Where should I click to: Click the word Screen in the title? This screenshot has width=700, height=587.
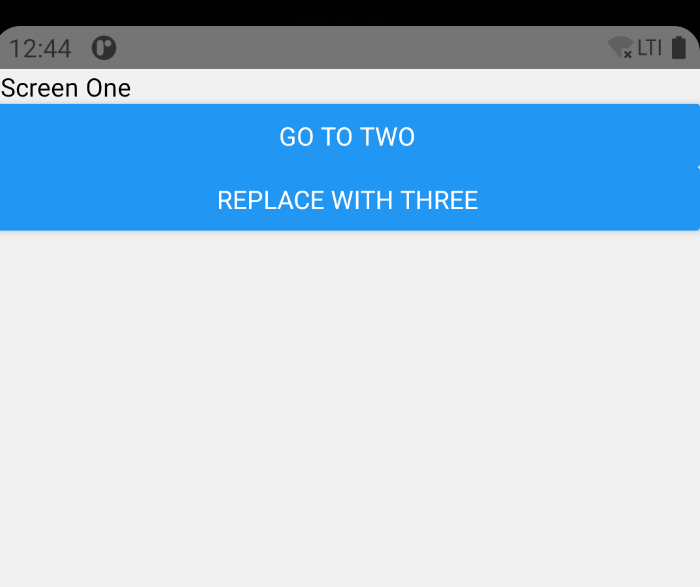click(40, 88)
